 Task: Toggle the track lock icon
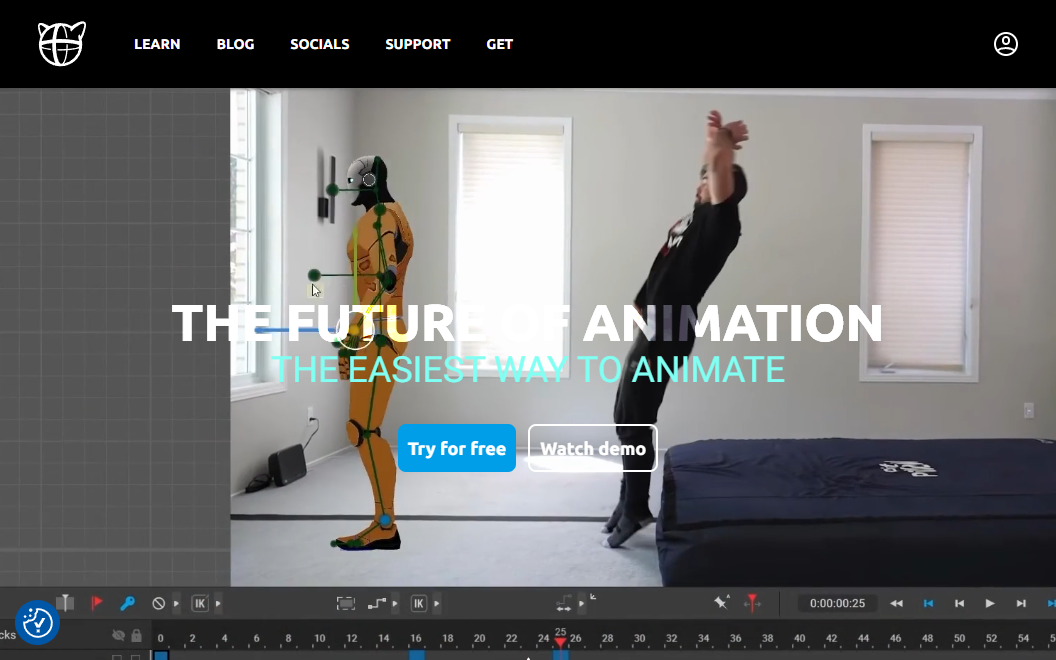coord(136,635)
